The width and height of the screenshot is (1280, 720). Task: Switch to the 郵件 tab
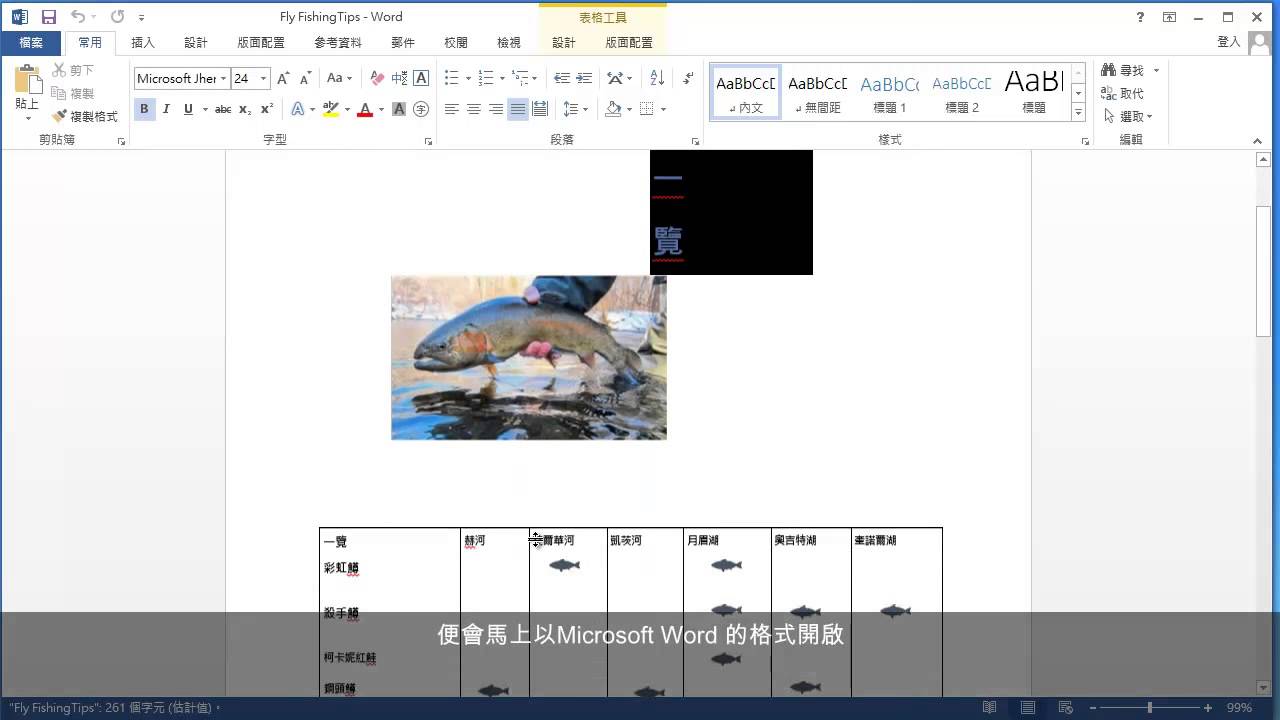[403, 43]
